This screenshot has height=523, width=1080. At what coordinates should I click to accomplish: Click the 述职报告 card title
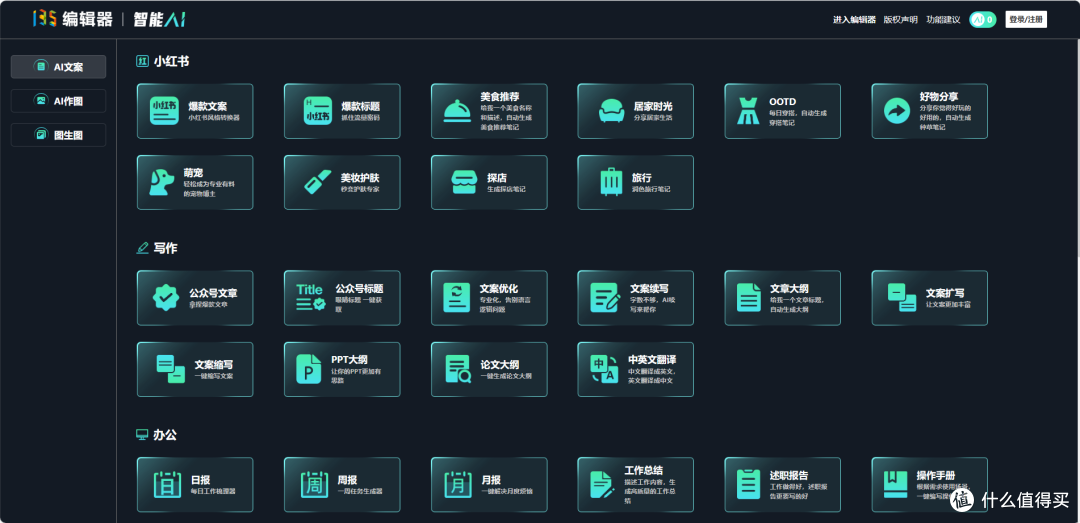pos(789,475)
